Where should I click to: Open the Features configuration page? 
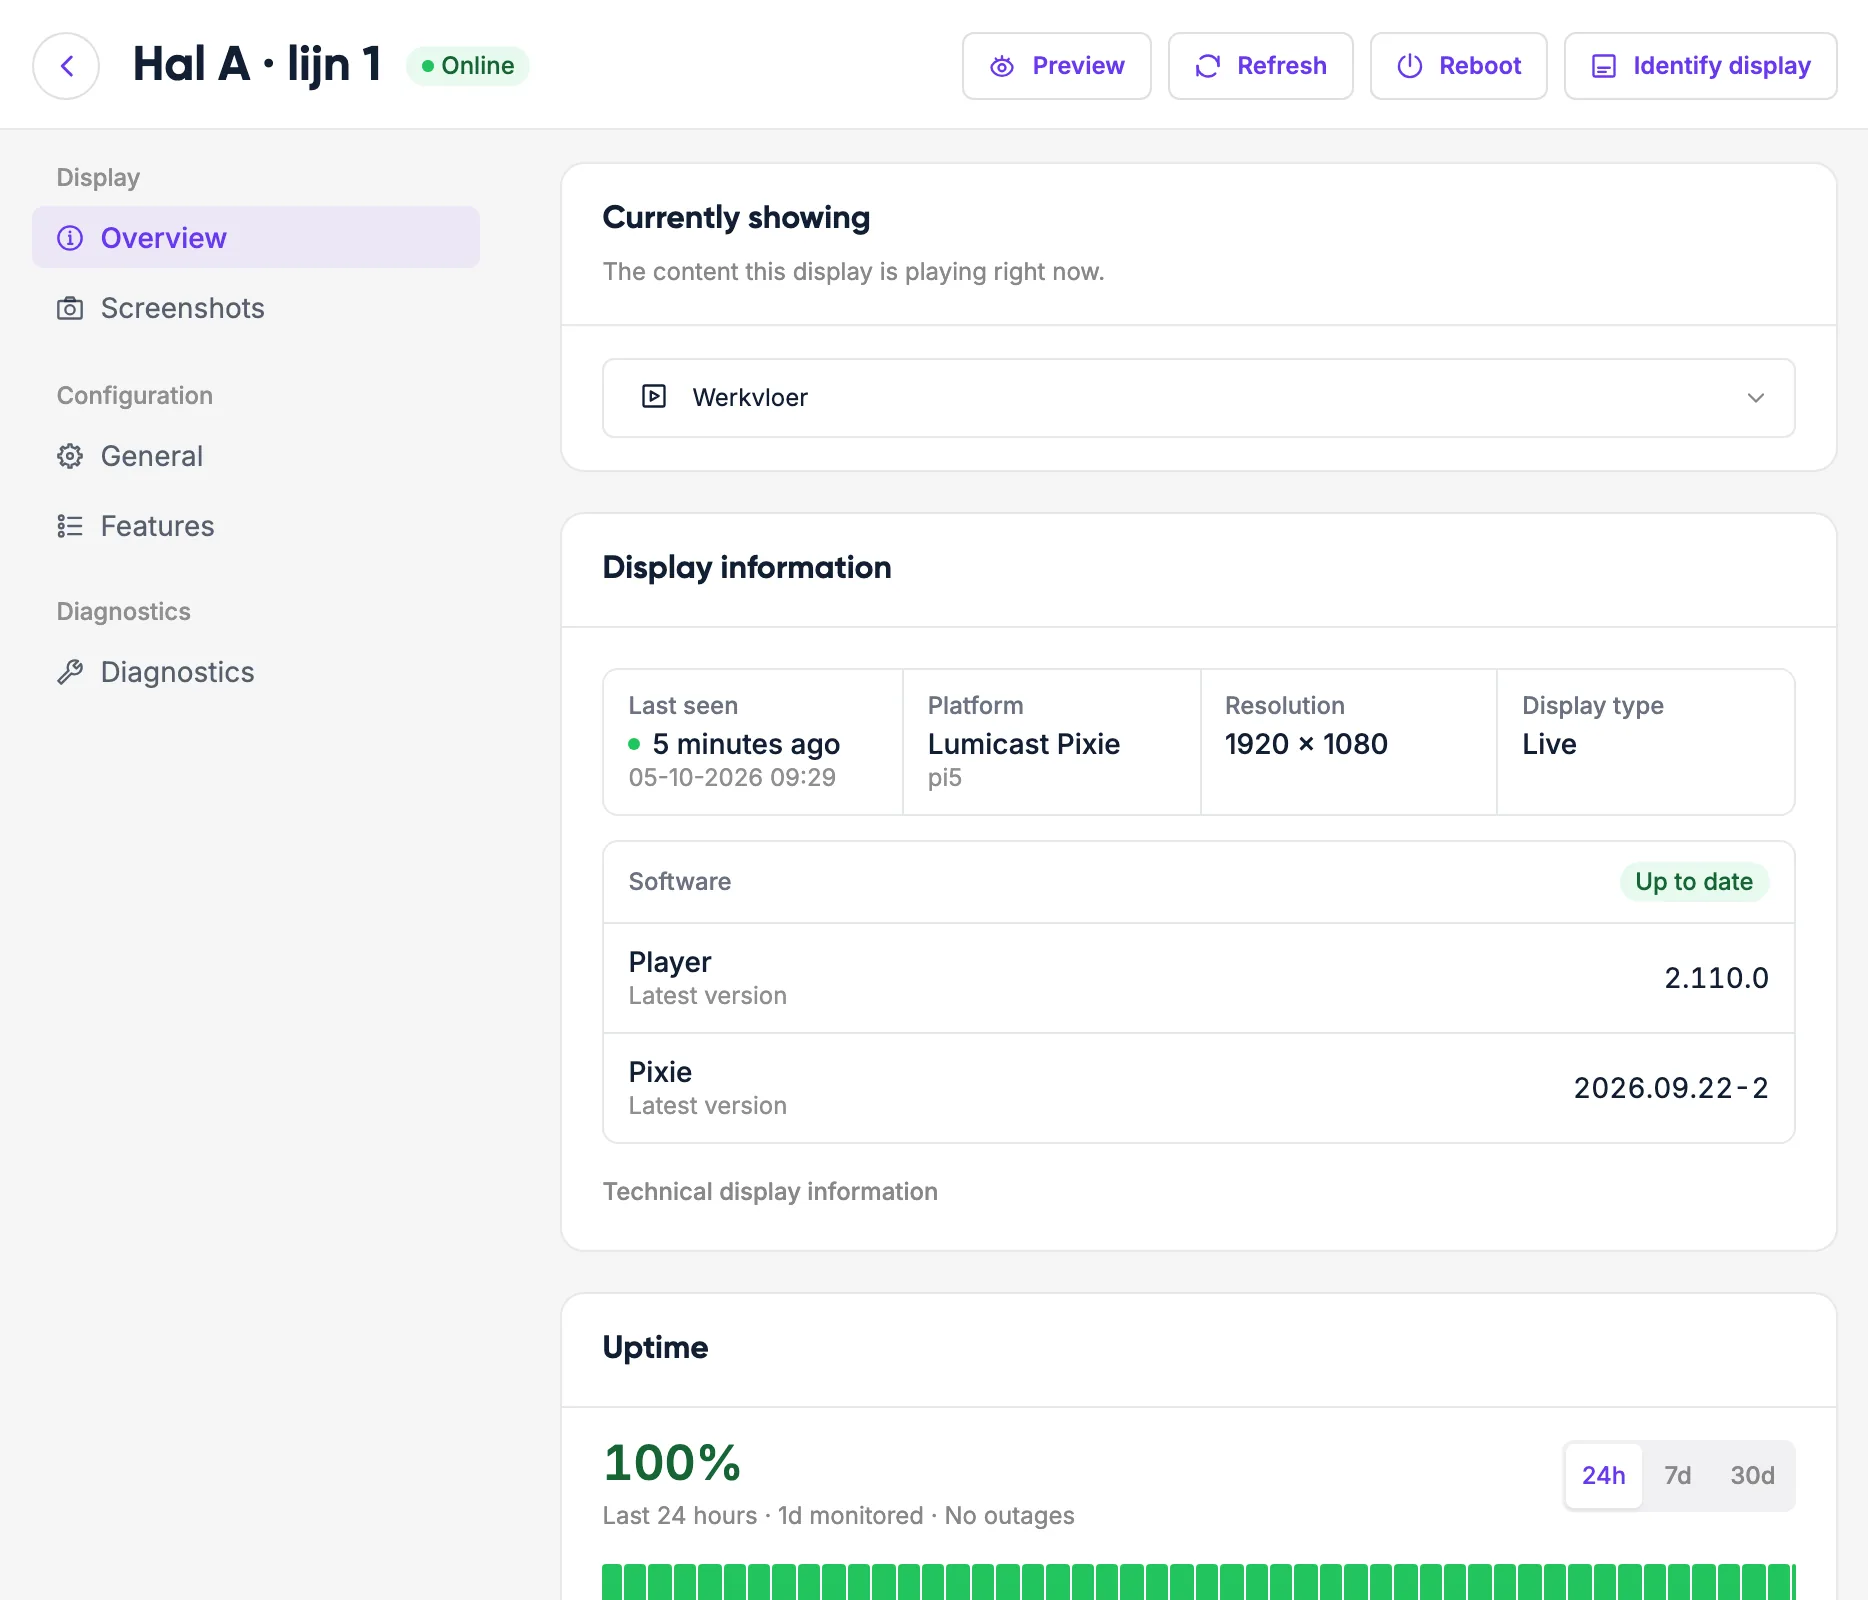(x=256, y=526)
